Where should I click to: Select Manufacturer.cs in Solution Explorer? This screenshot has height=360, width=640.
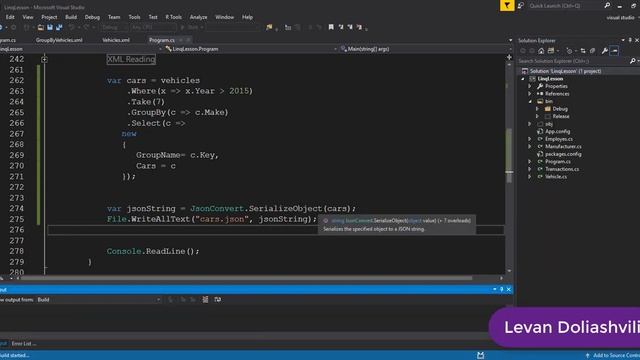563,147
